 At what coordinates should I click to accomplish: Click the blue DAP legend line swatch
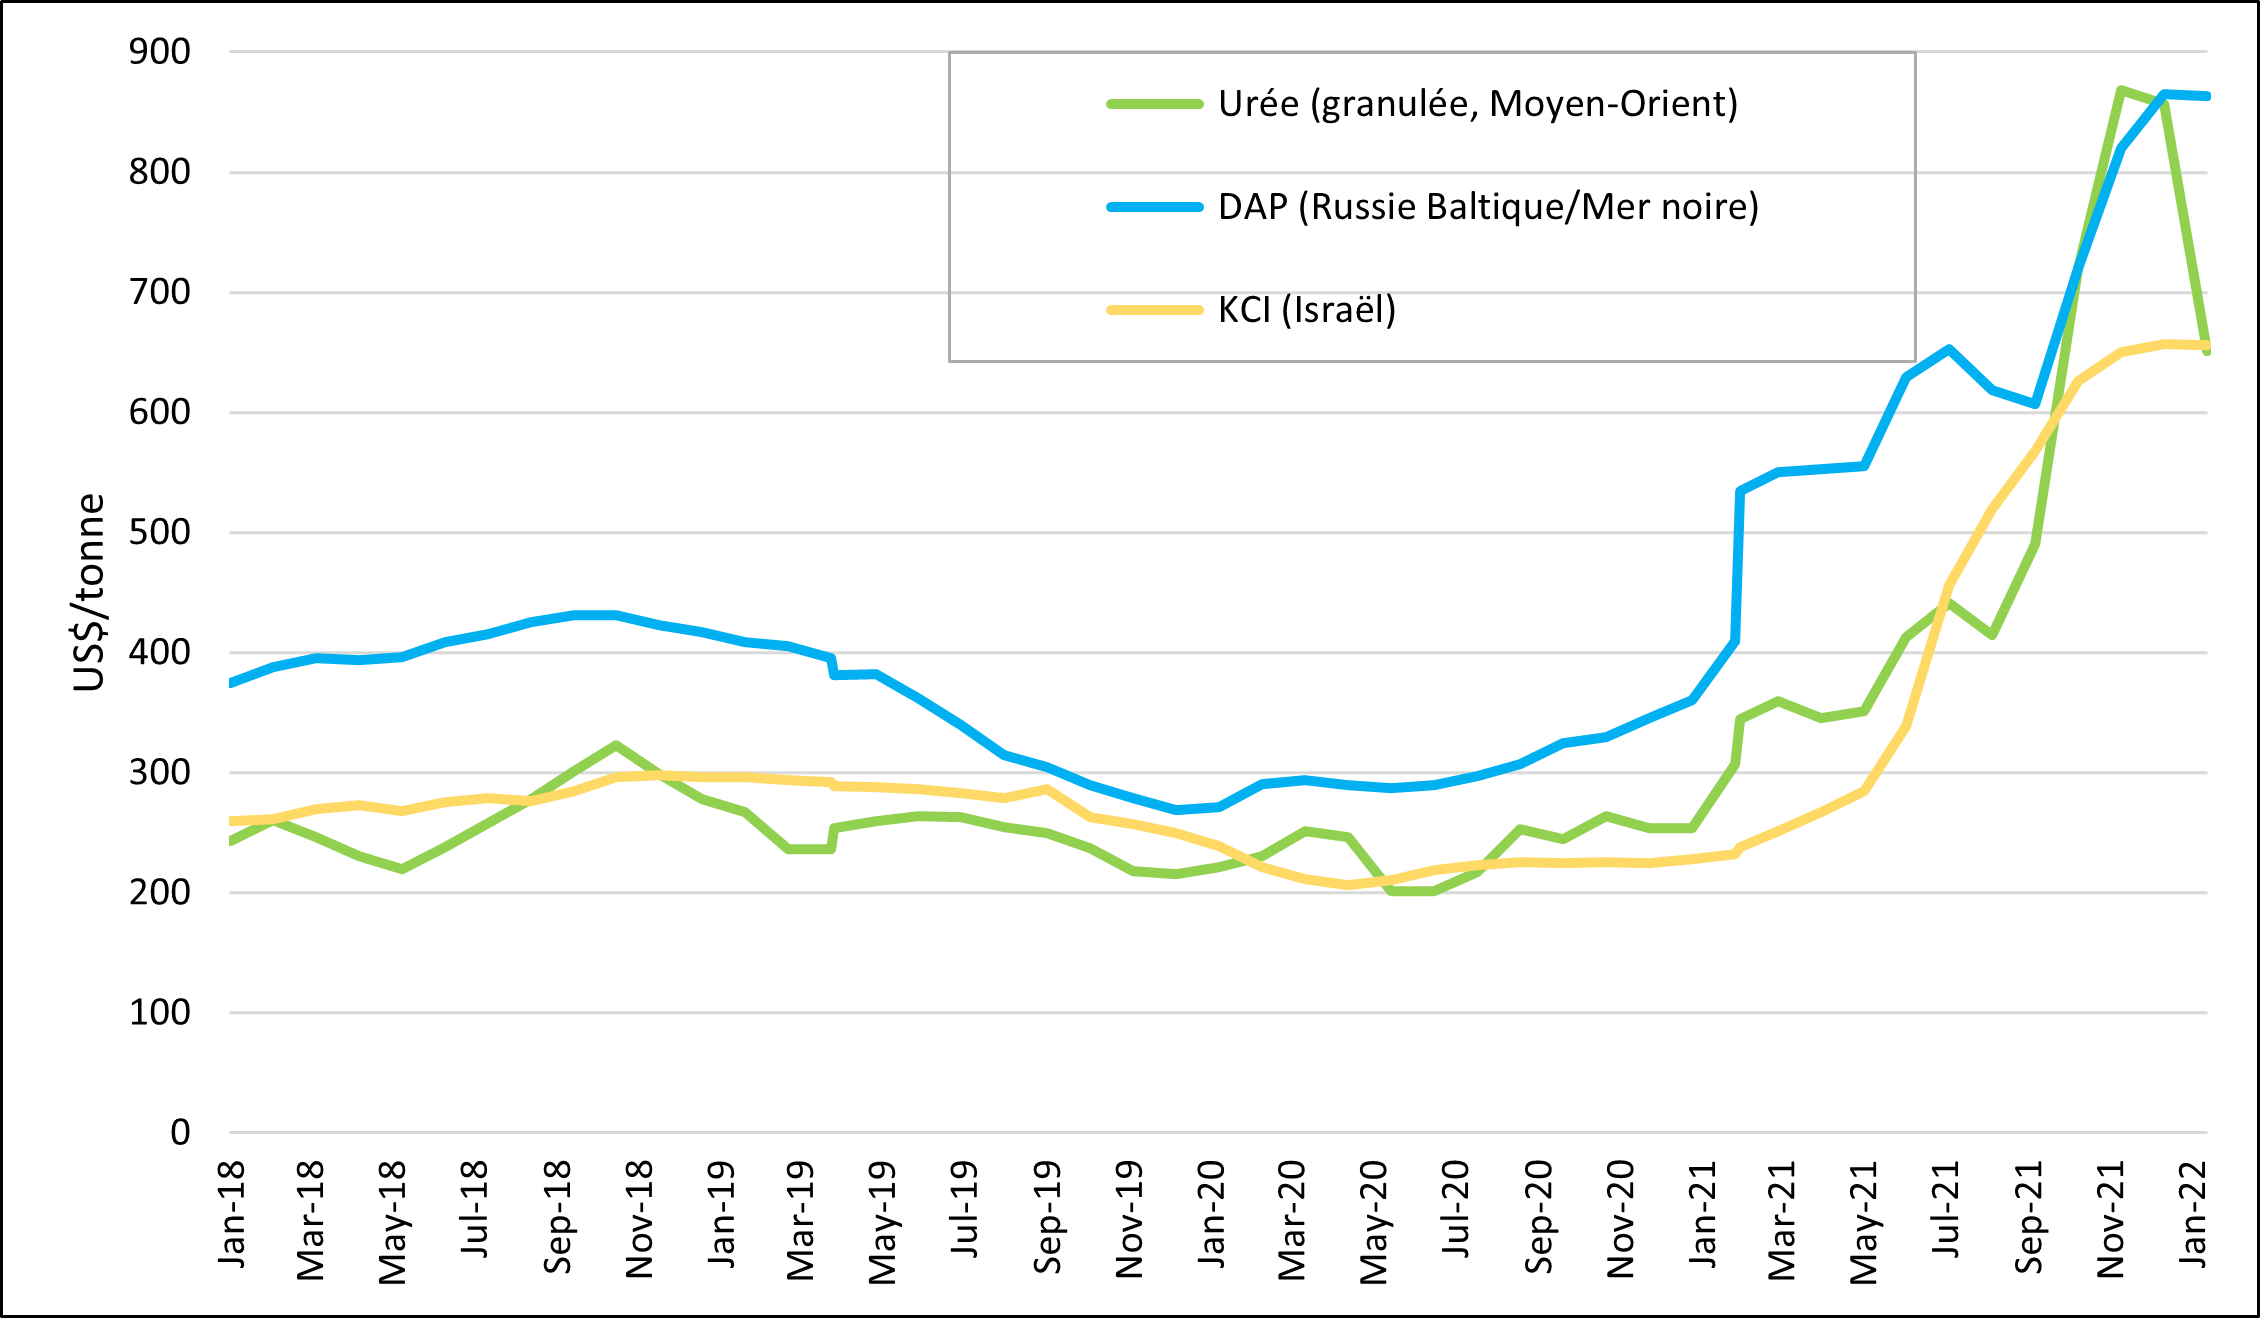click(x=1154, y=207)
